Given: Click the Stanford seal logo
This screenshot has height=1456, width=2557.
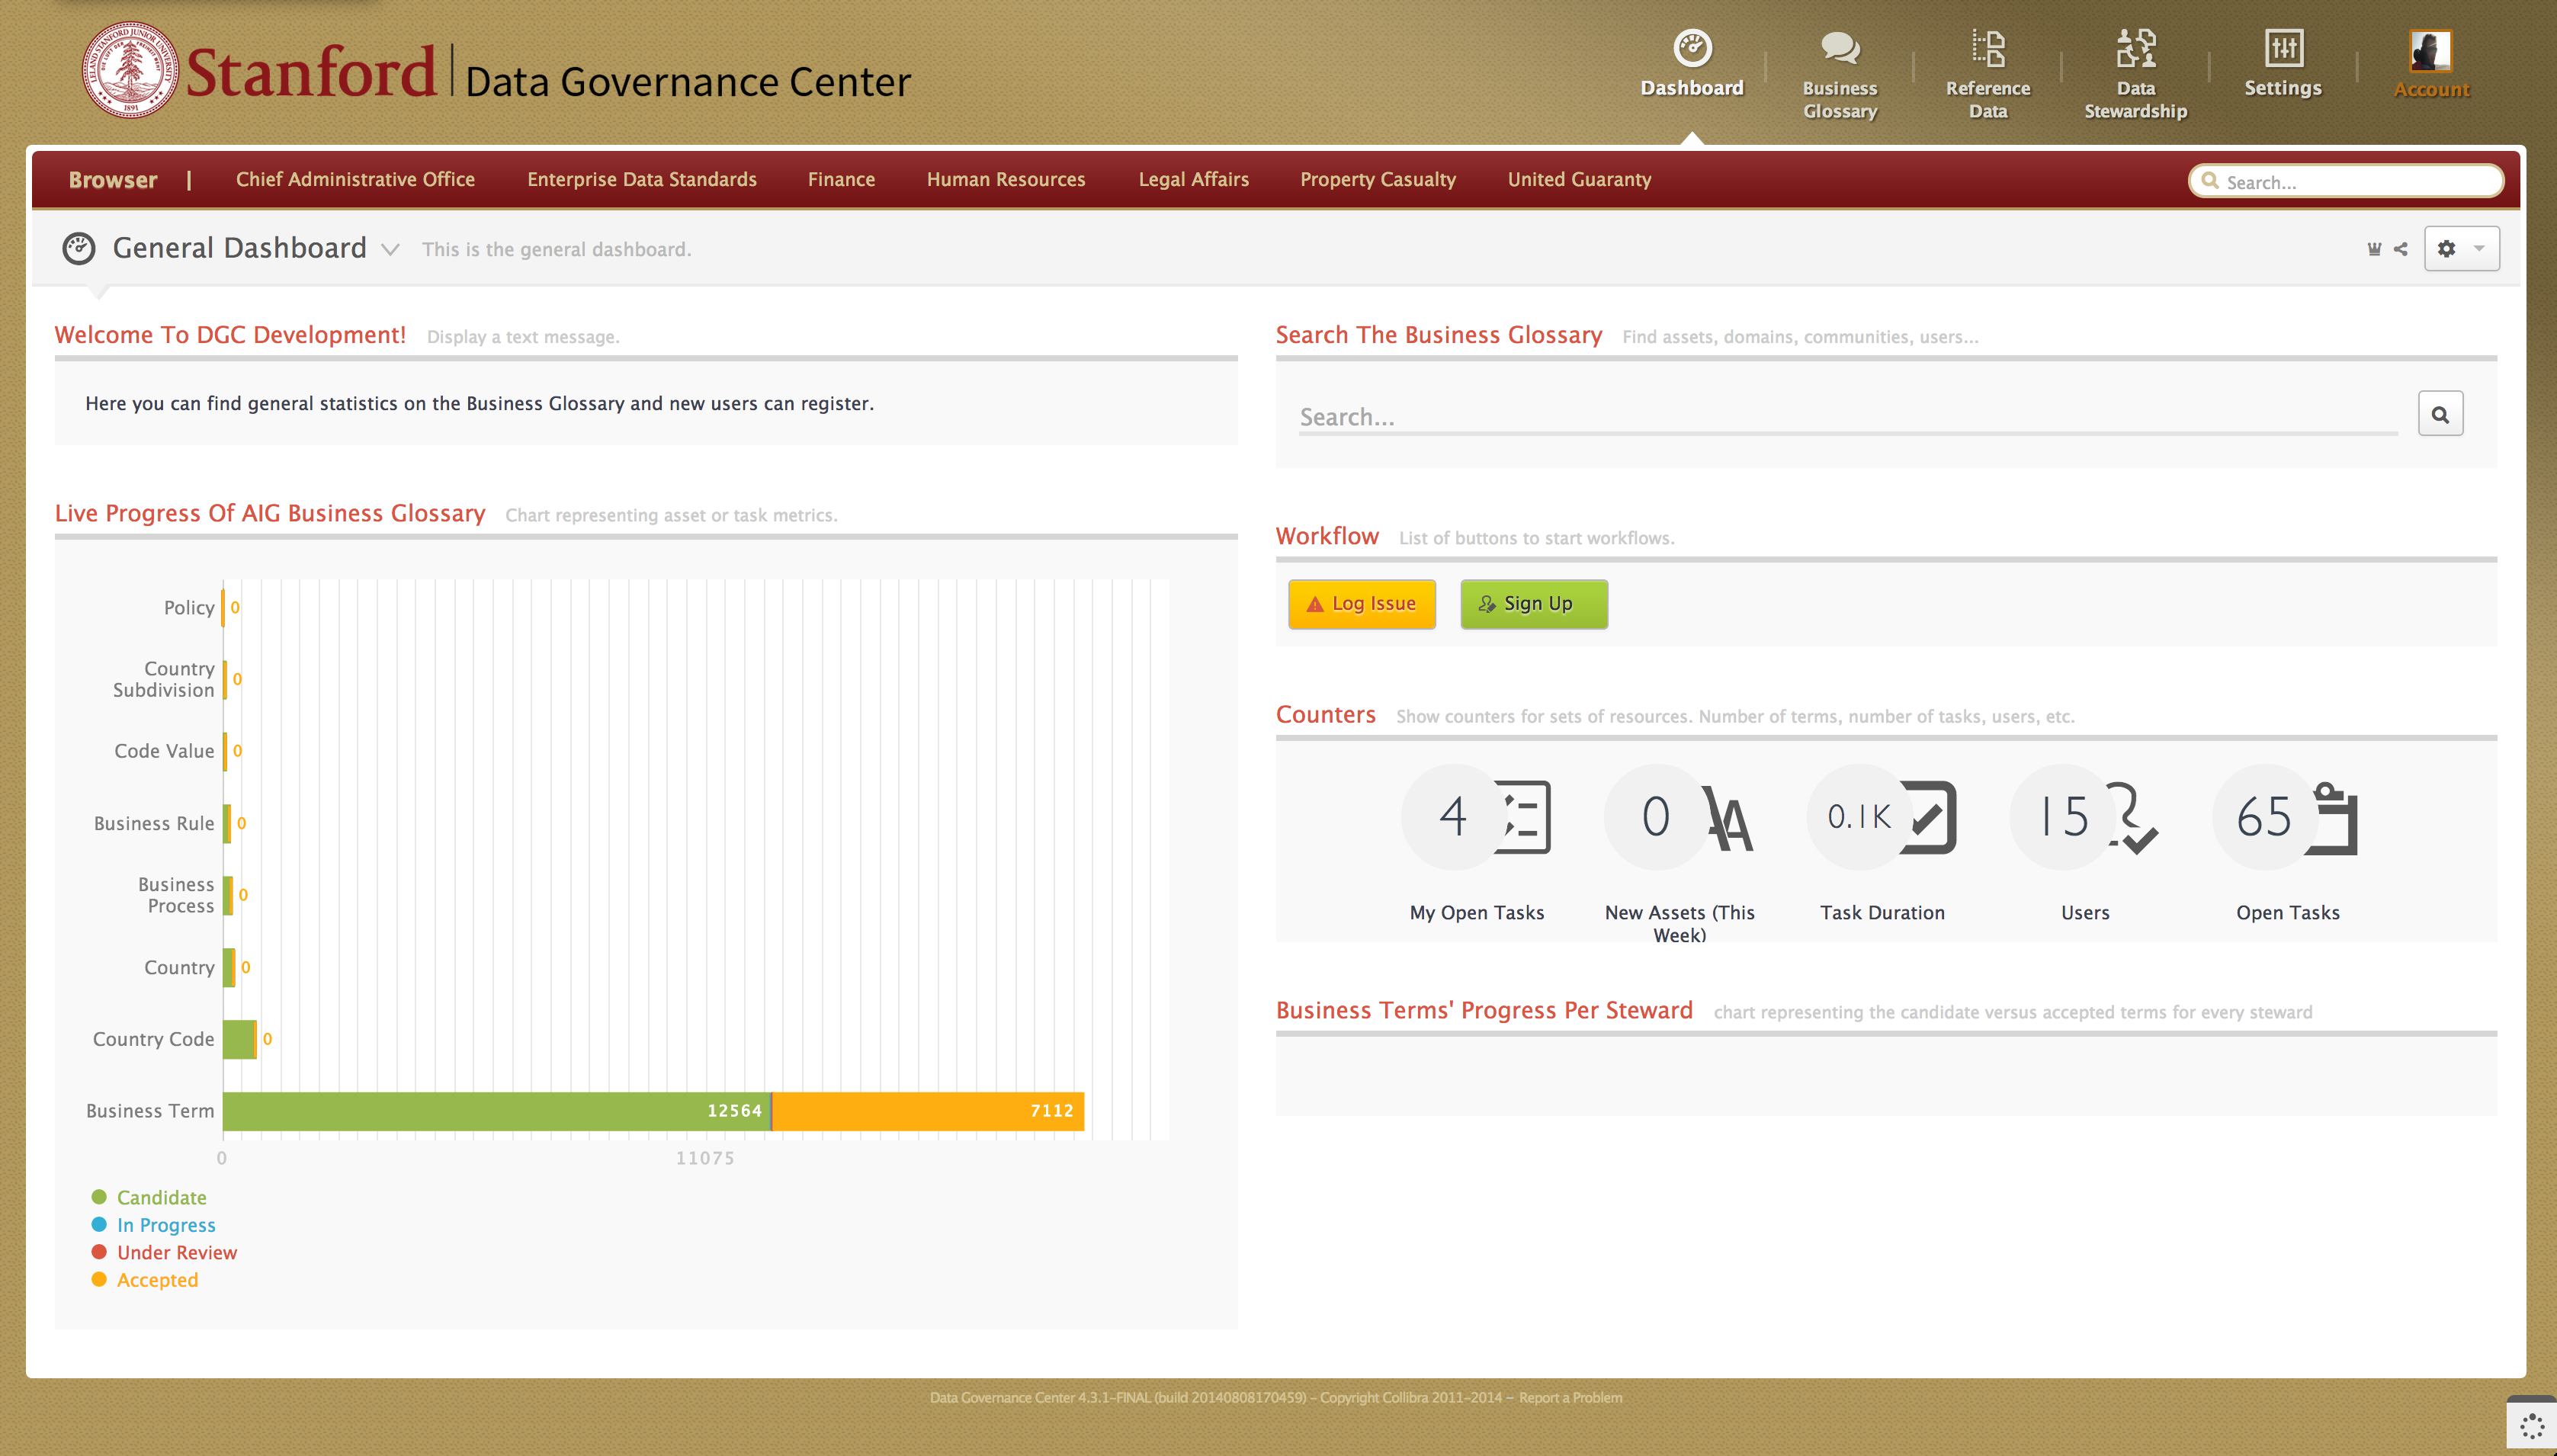Looking at the screenshot, I should click(x=130, y=70).
